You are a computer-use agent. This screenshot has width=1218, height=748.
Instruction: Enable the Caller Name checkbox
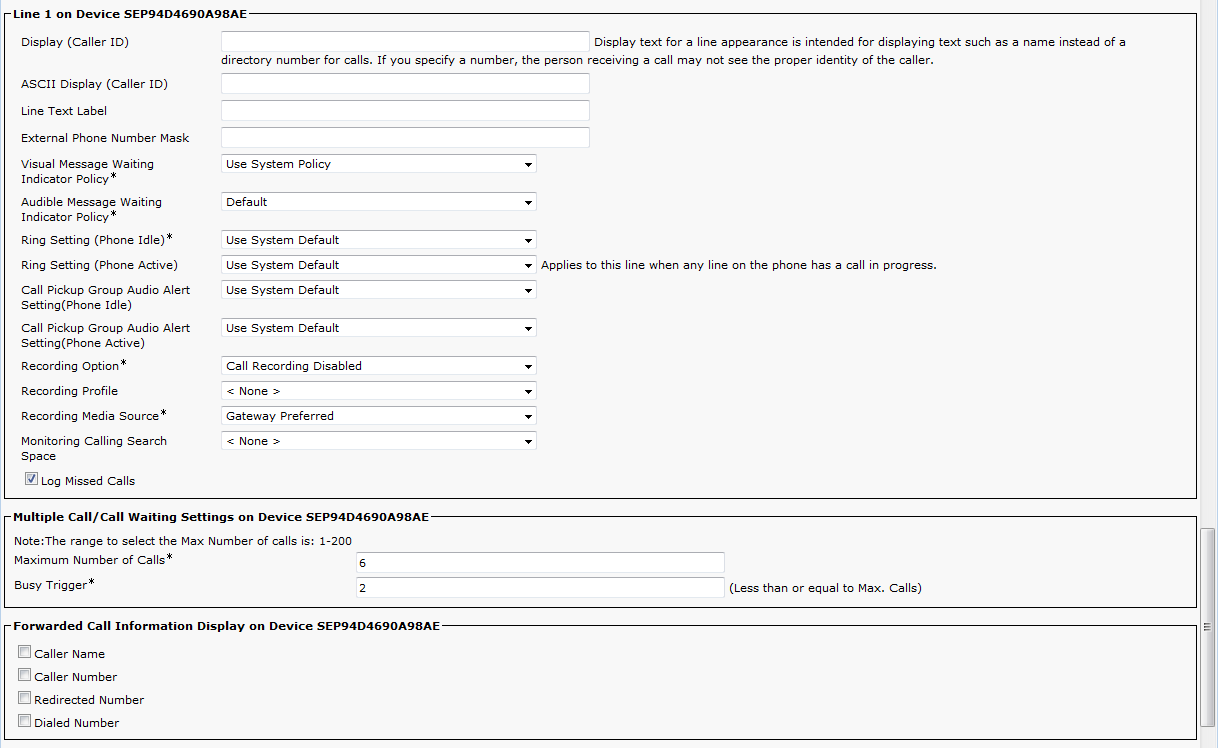[25, 652]
